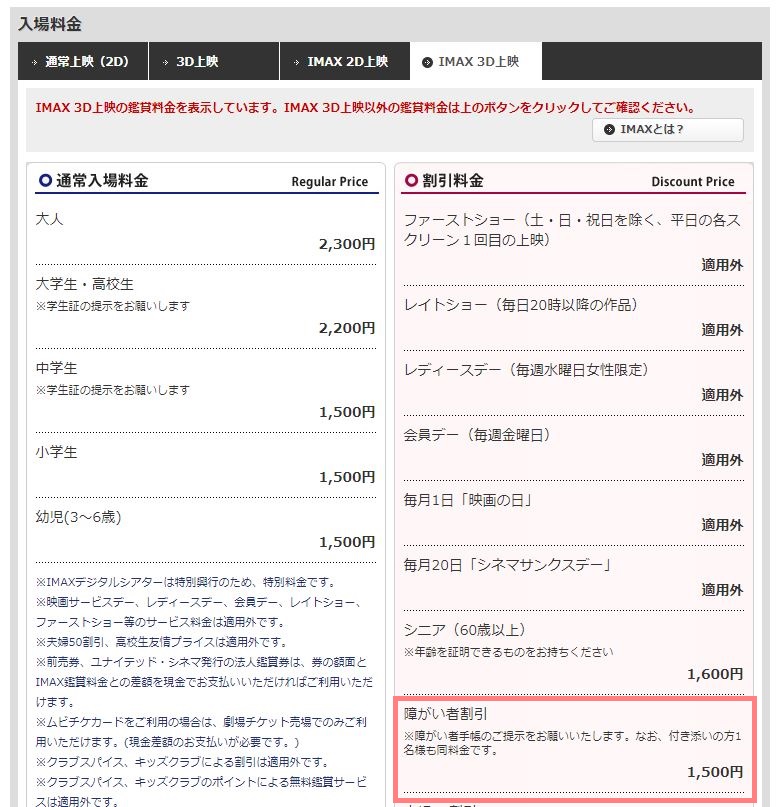The image size is (781, 807).
Task: Click arrow icon on IMAX 2D上映 tab
Action: [295, 62]
